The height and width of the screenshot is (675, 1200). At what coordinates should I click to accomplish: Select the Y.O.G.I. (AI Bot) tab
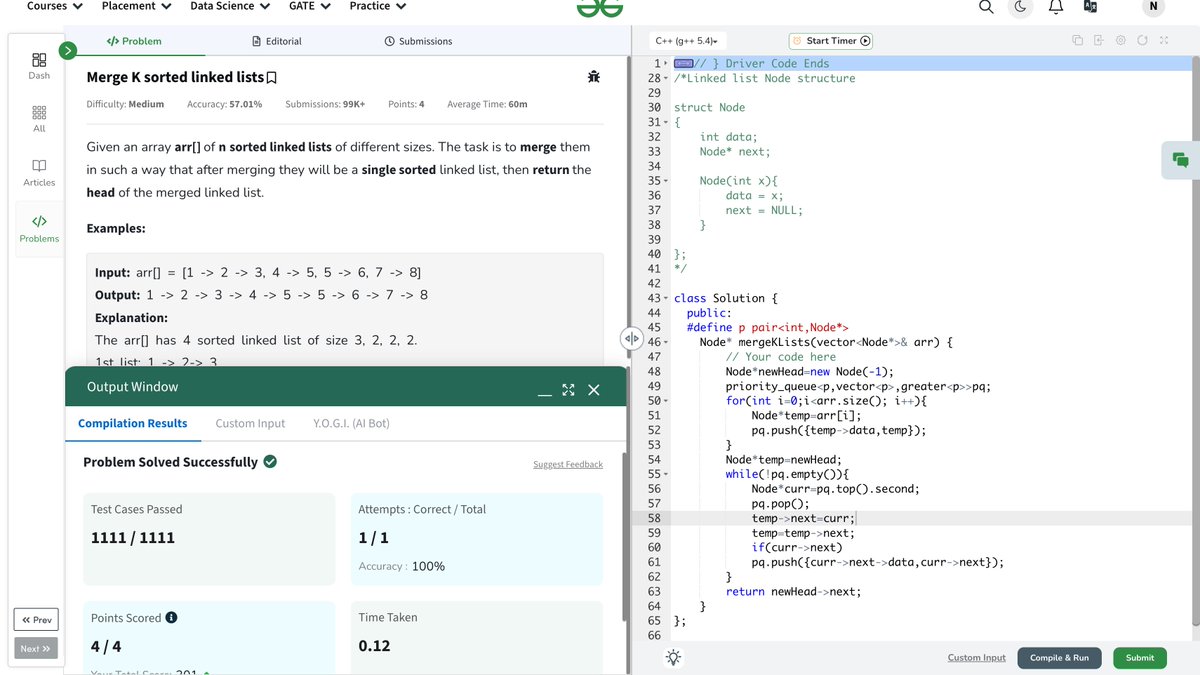[x=351, y=423]
